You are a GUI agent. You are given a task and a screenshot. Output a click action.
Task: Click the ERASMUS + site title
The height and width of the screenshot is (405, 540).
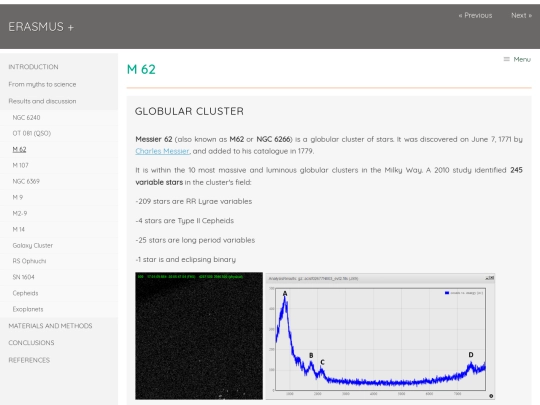pos(41,27)
